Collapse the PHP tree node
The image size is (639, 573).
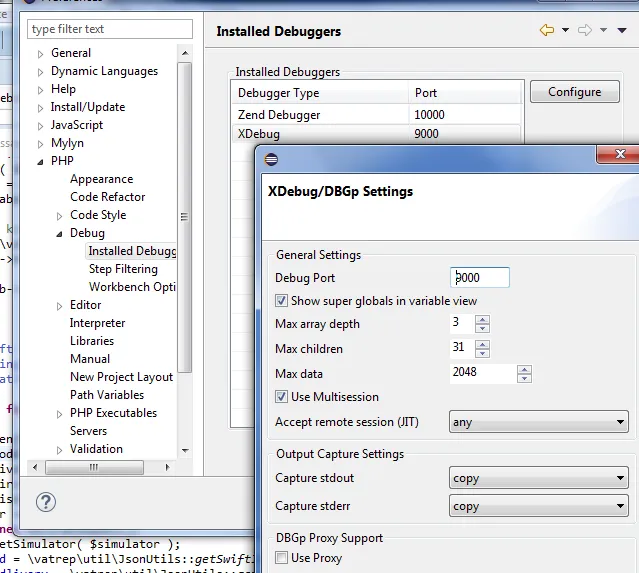coord(40,162)
